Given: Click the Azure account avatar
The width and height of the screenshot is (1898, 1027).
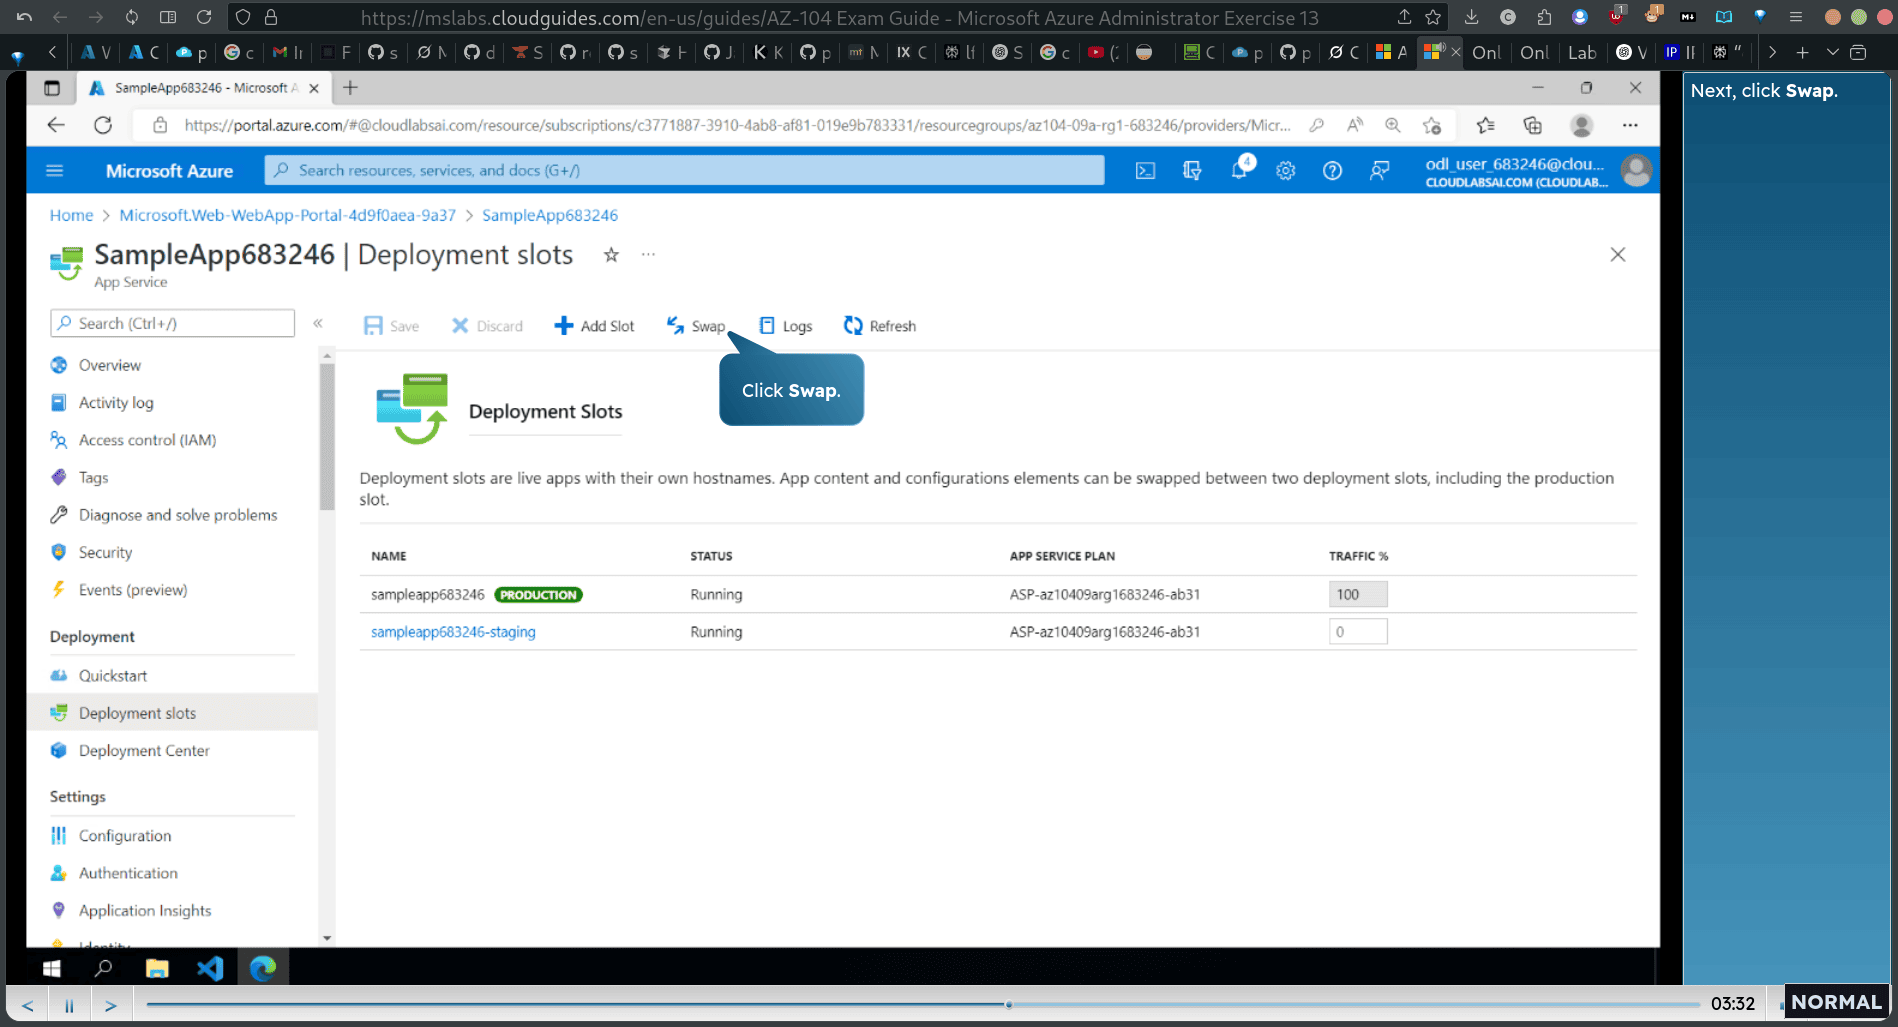Looking at the screenshot, I should tap(1636, 171).
